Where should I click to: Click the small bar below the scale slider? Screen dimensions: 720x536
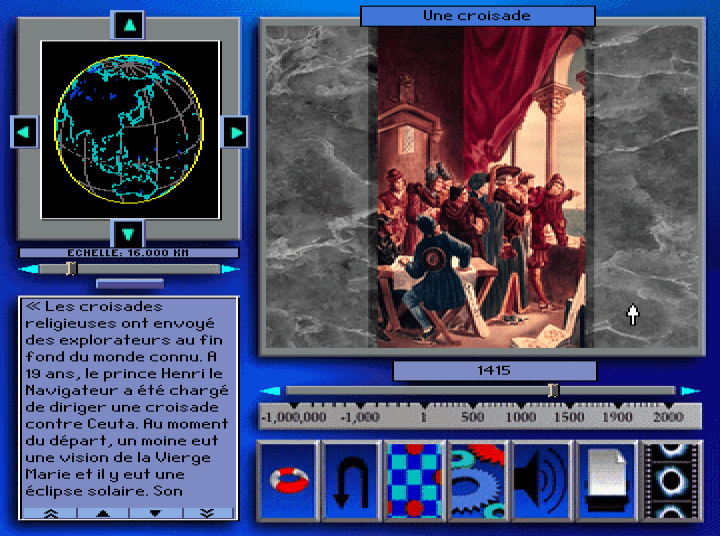130,283
